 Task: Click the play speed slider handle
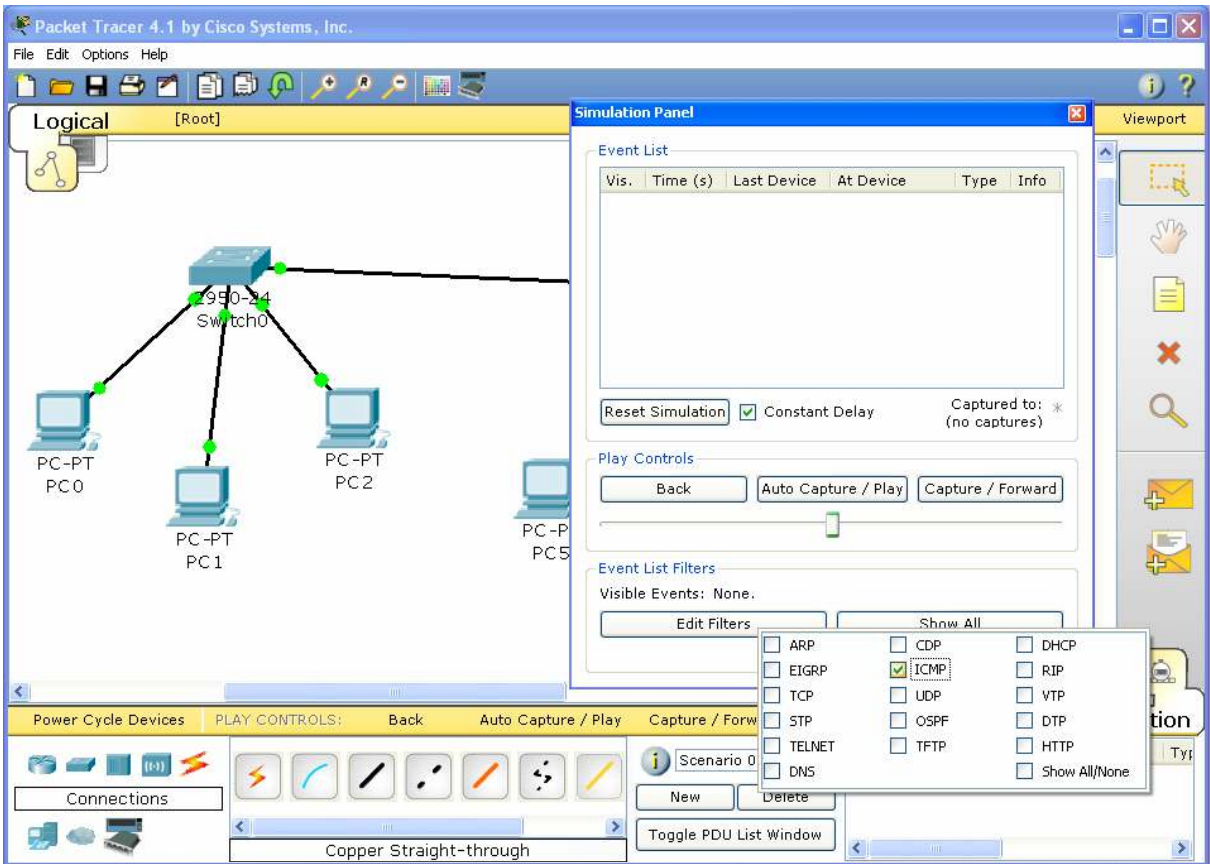[x=831, y=523]
